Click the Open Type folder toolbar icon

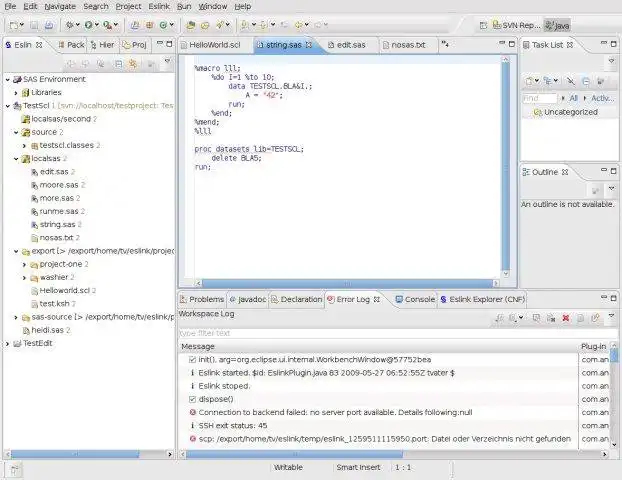tap(191, 25)
